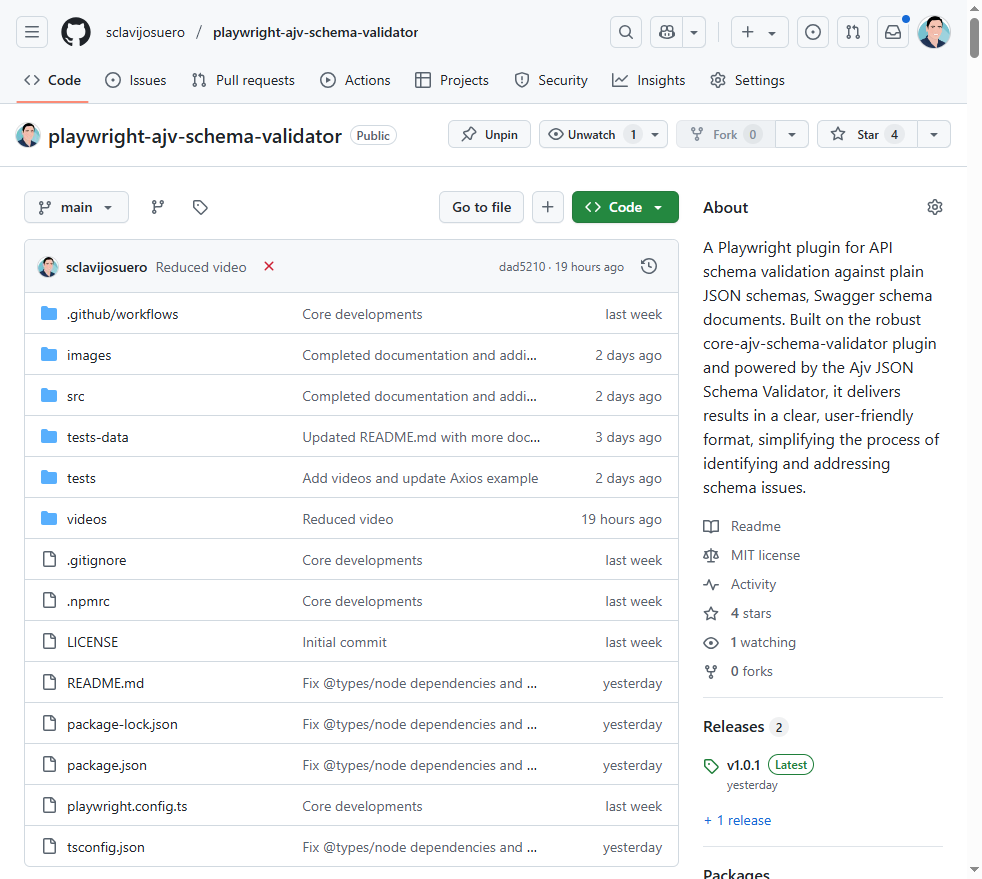View the 0 forks link
Screen dimensions: 982x879
pyautogui.click(x=752, y=672)
